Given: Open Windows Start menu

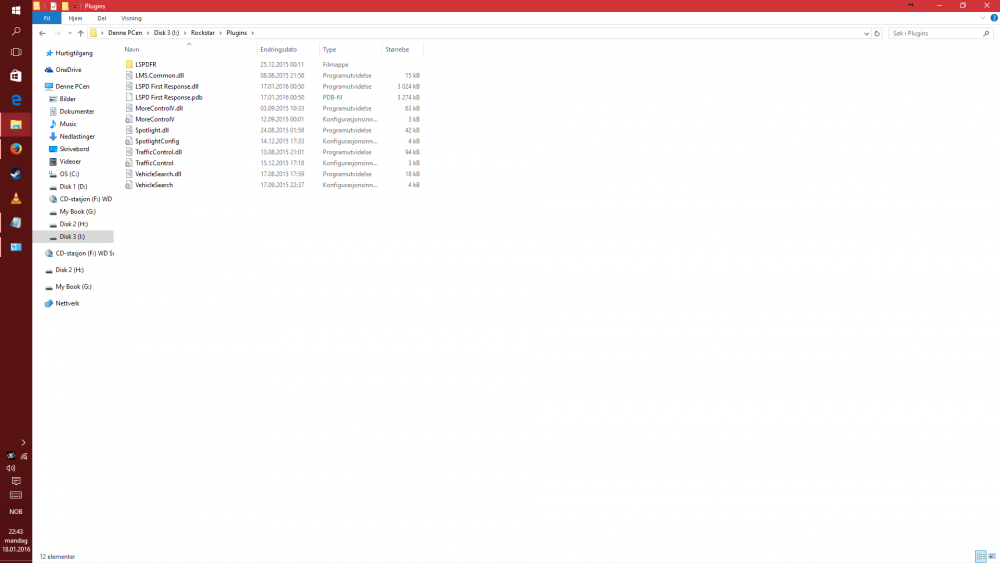Looking at the screenshot, I should (16, 10).
